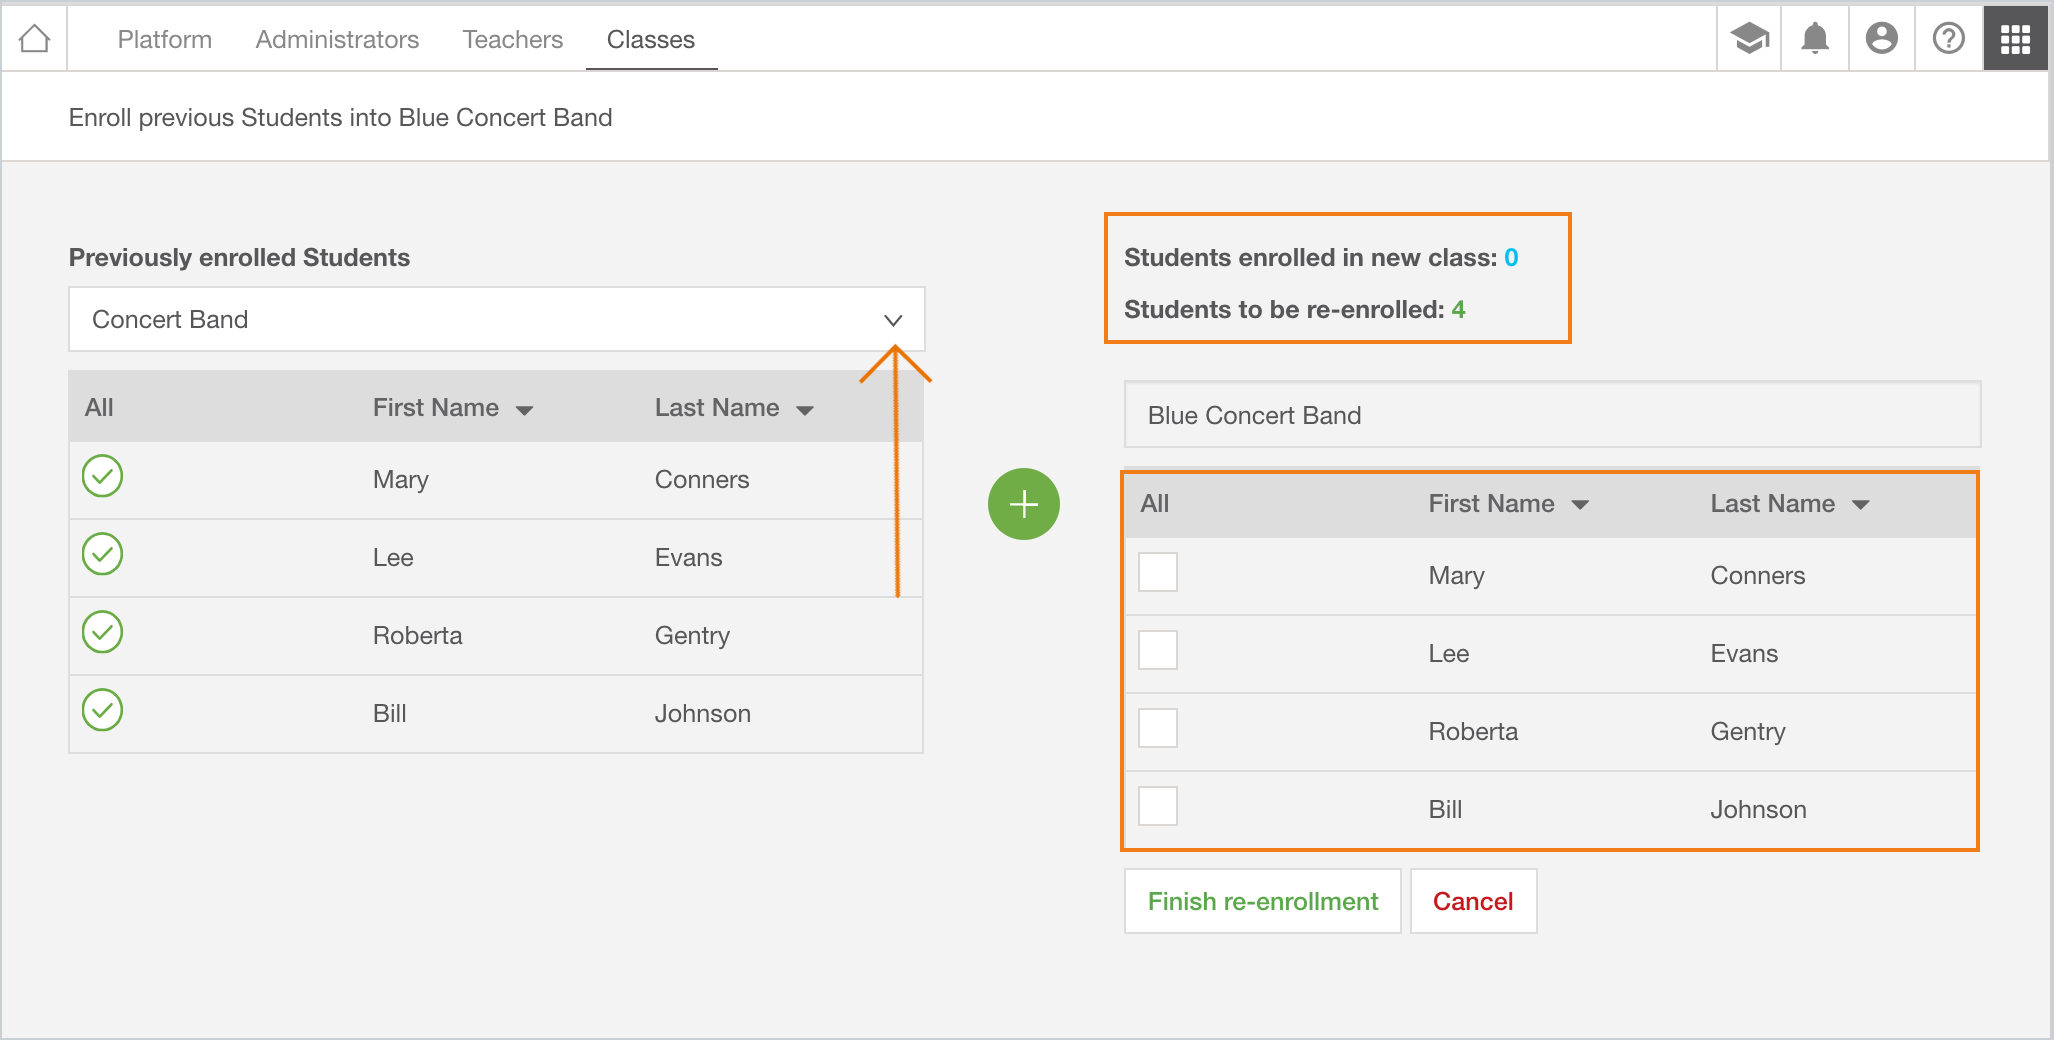Click the students to be re-enrolled count 4
The width and height of the screenshot is (2054, 1040).
coord(1458,310)
